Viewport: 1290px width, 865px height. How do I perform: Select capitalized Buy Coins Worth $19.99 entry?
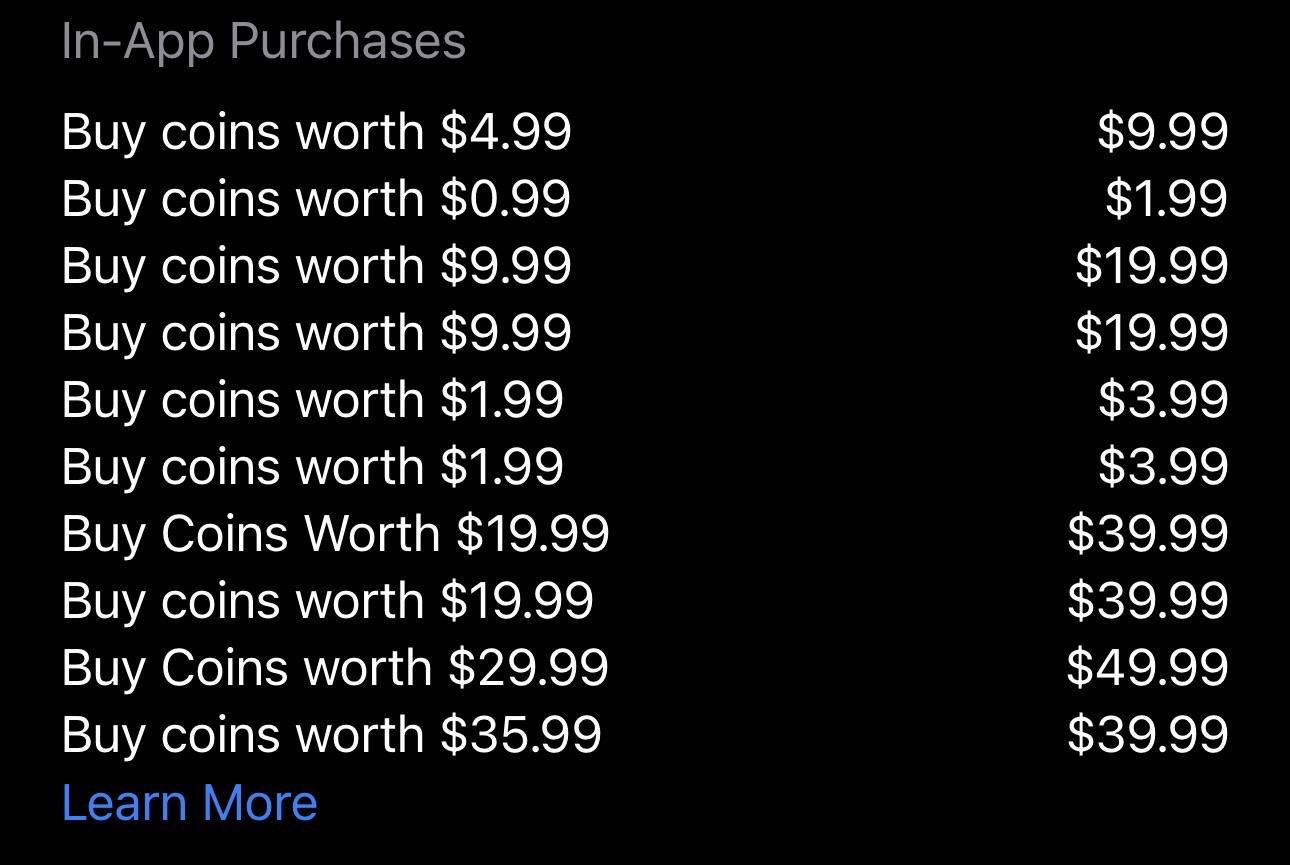click(335, 534)
